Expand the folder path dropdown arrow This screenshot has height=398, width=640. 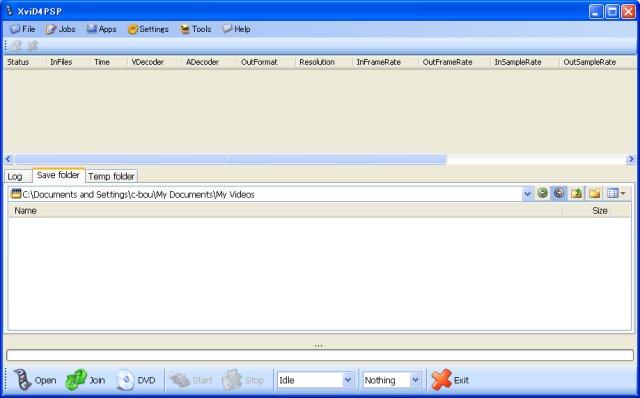(527, 194)
